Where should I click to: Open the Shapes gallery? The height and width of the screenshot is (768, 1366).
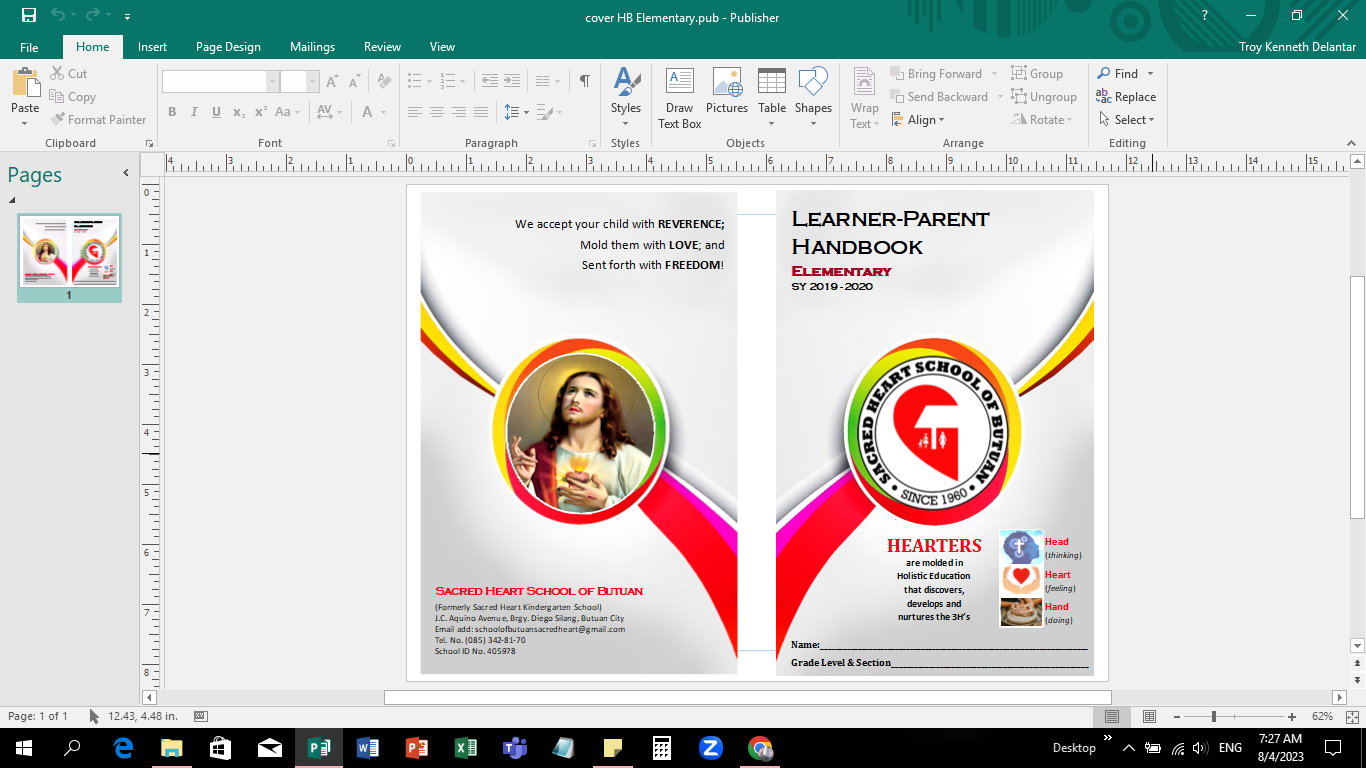tap(813, 98)
